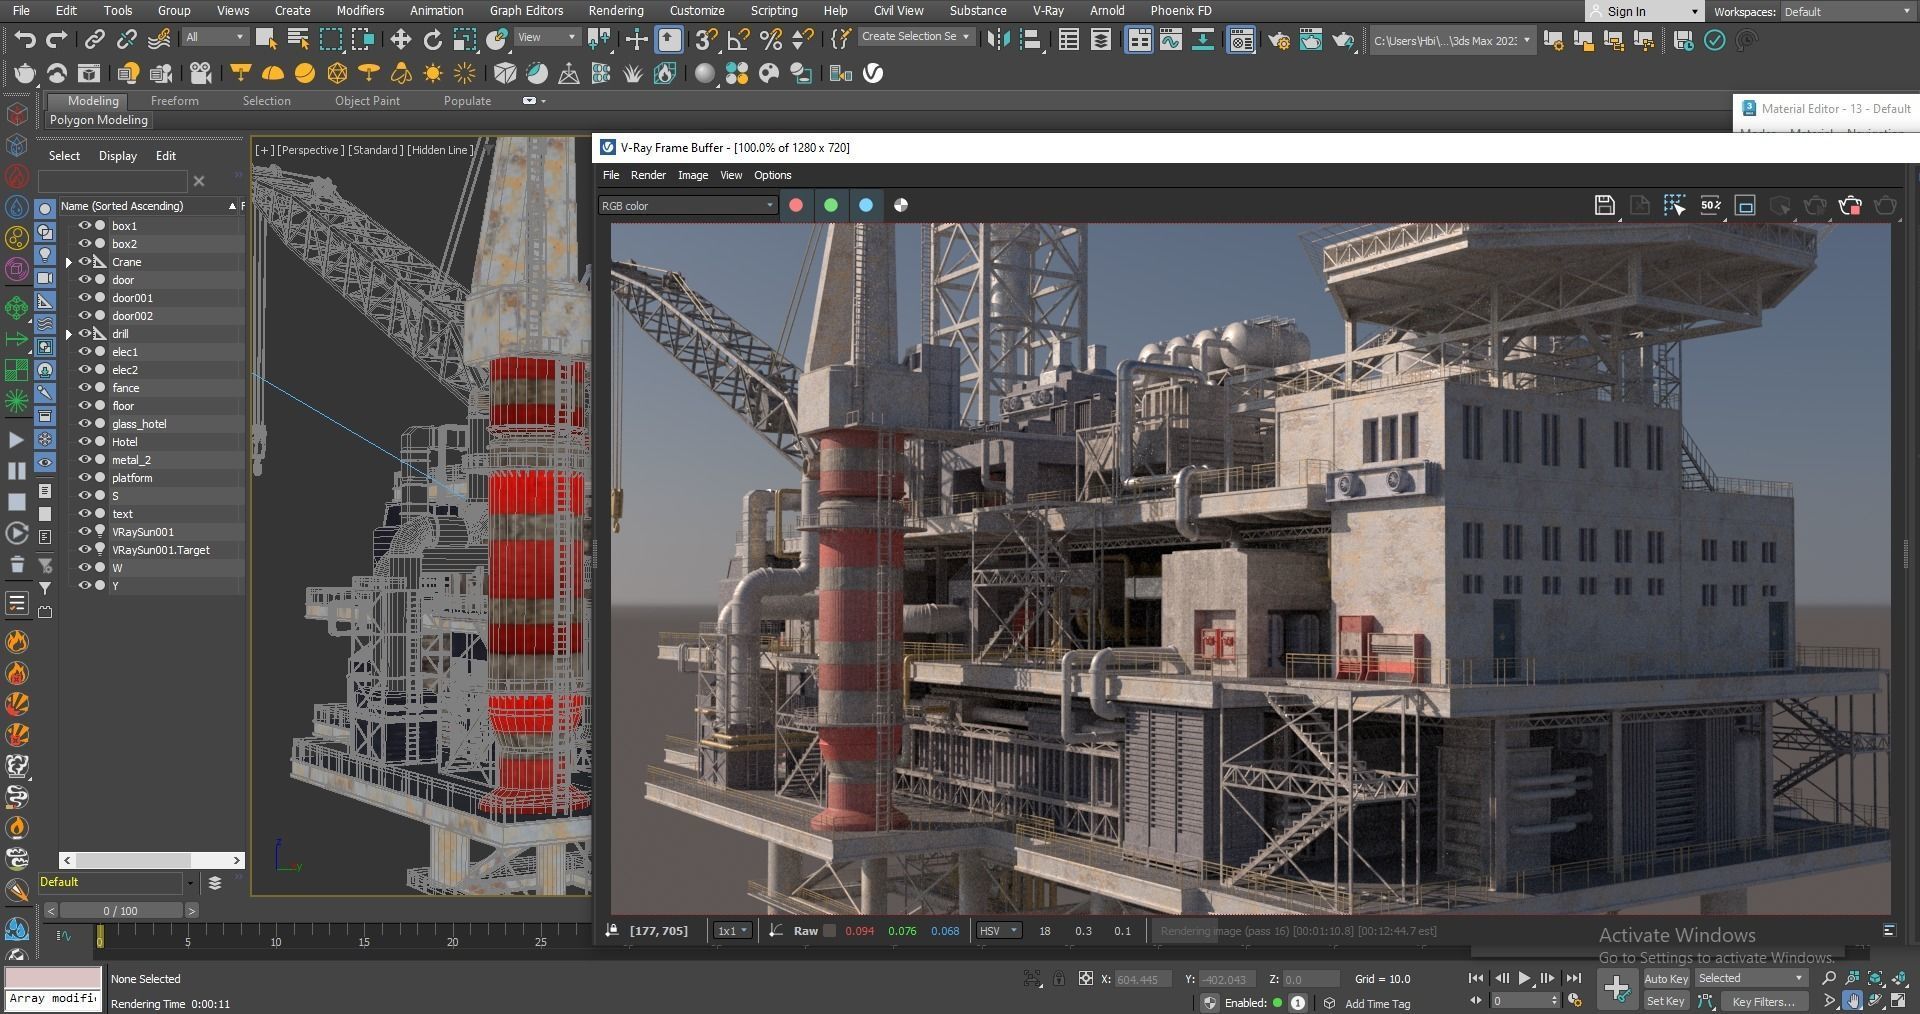
Task: Open HSV color mode dropdown
Action: 998,931
